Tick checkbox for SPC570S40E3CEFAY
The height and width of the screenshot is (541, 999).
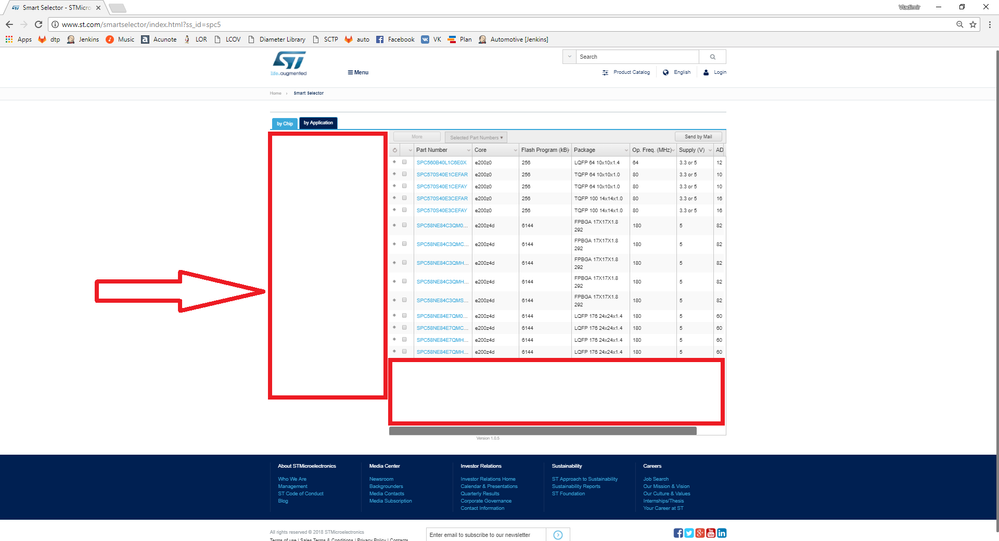pyautogui.click(x=404, y=210)
